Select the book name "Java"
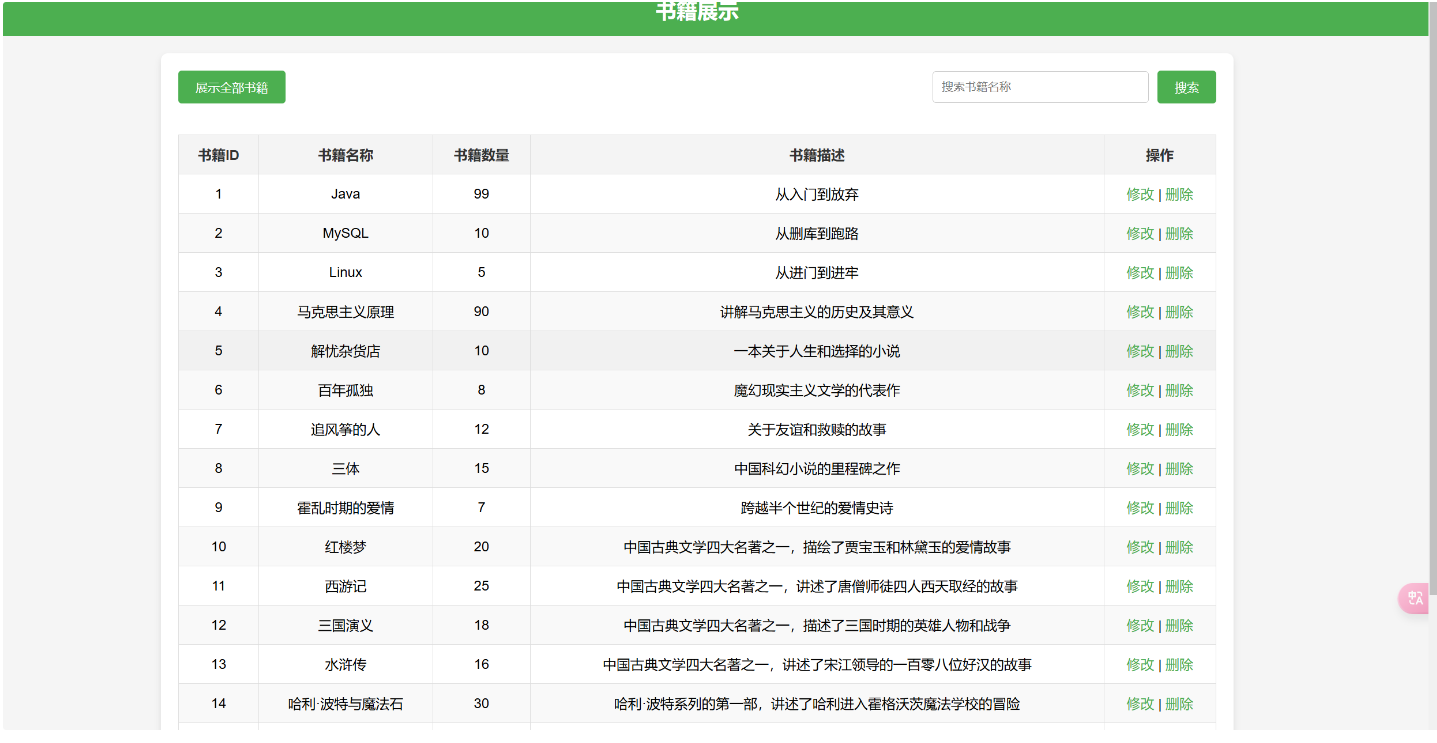 click(346, 194)
